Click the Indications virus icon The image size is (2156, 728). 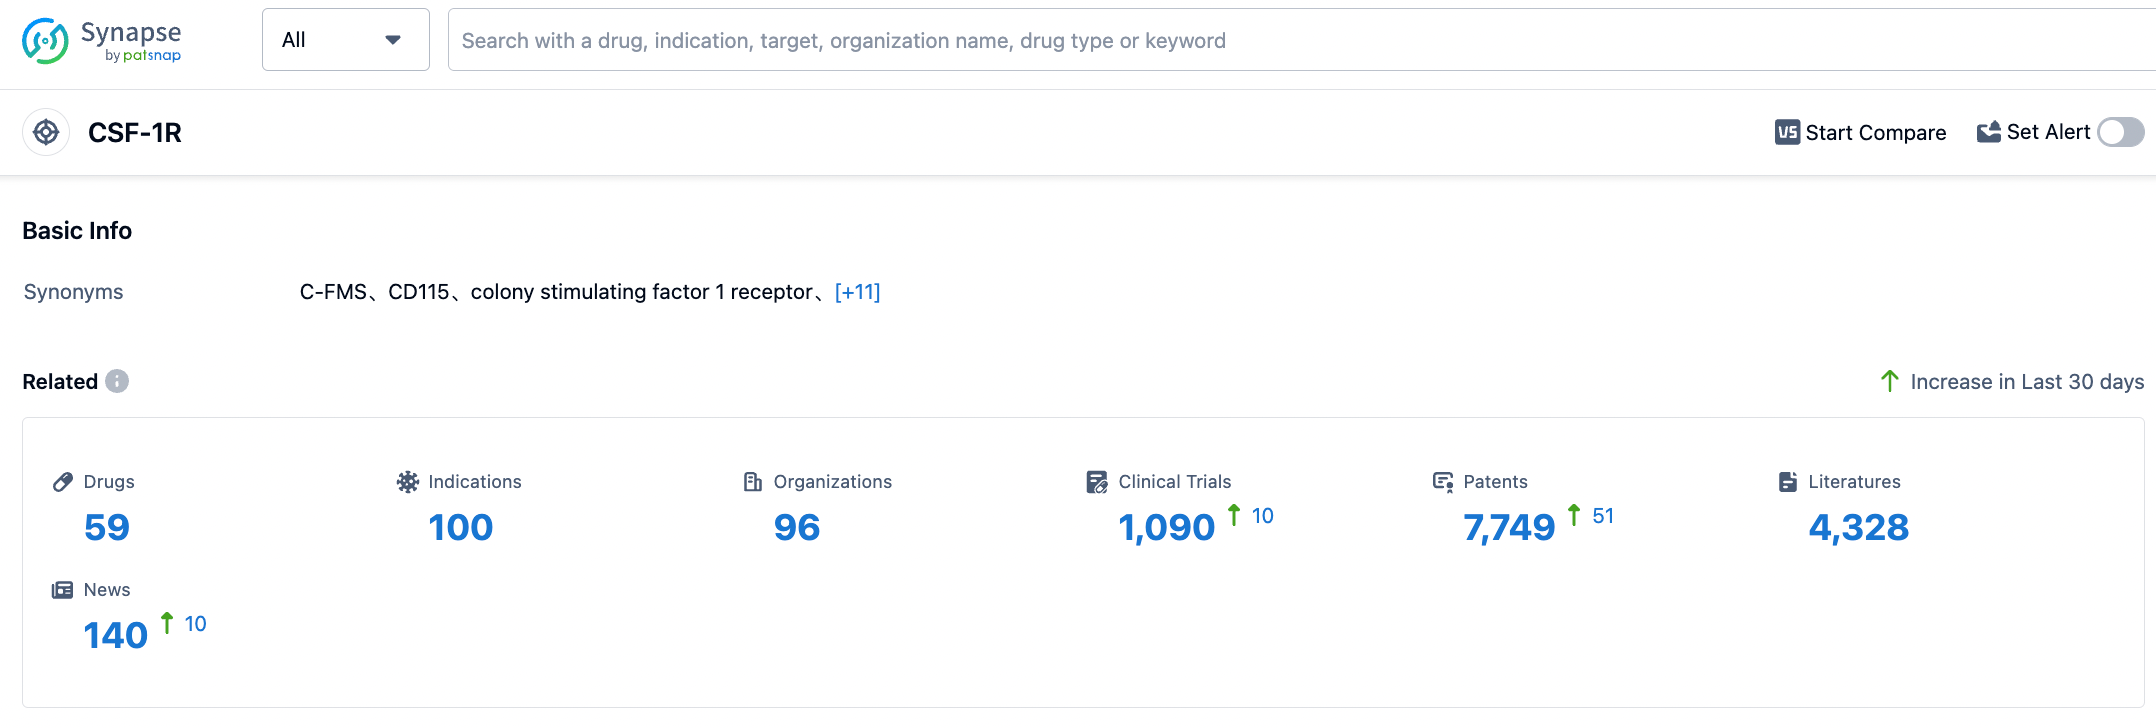click(x=407, y=482)
